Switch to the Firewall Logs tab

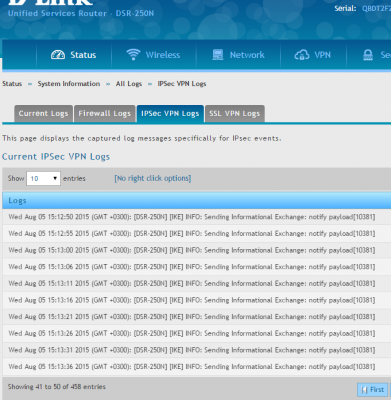[104, 114]
